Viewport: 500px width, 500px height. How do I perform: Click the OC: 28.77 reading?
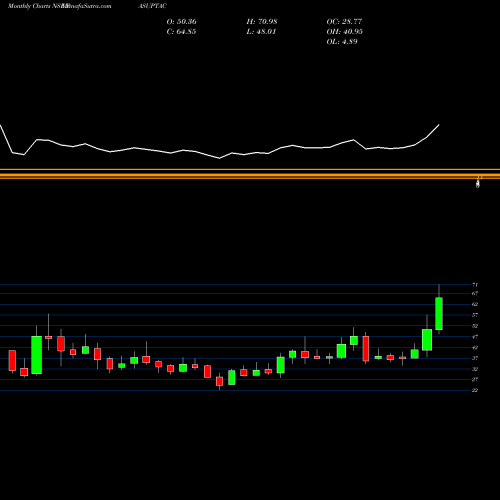tap(344, 22)
